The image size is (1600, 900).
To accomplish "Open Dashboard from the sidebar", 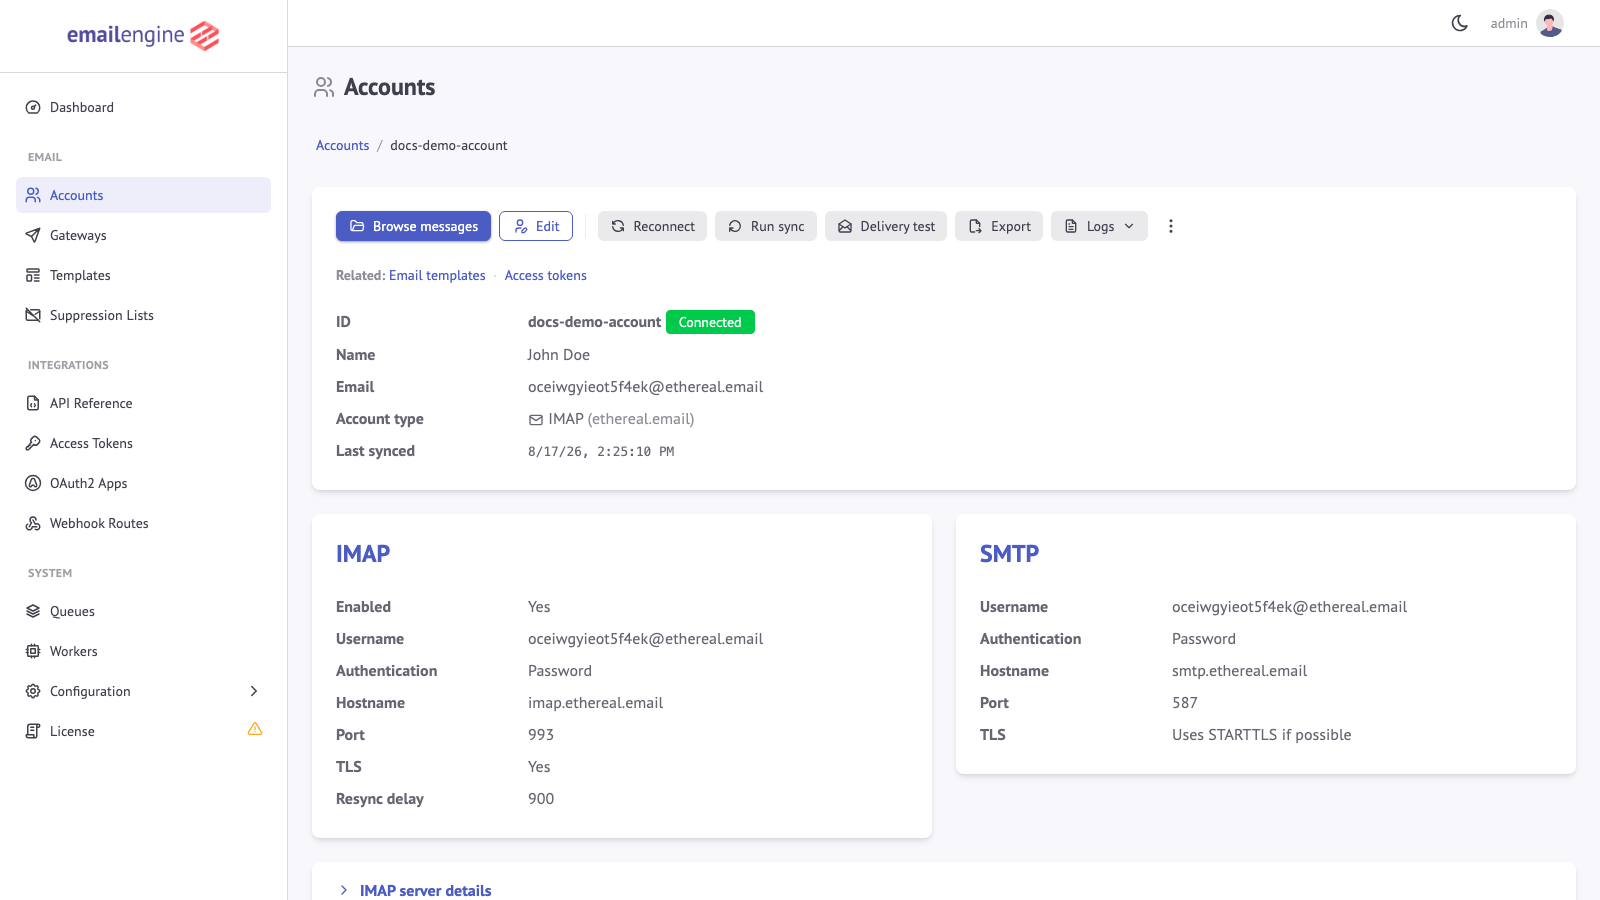I will [x=143, y=107].
